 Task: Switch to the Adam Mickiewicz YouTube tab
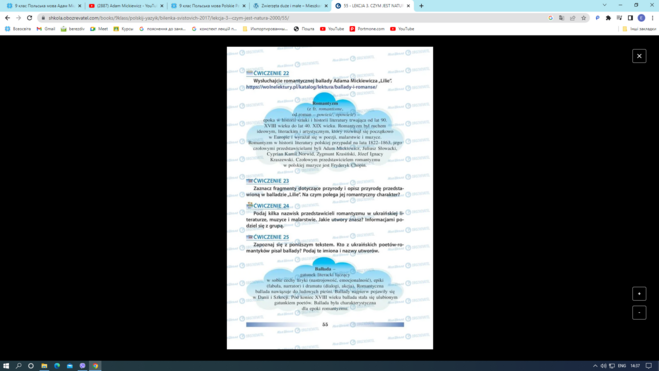127,6
